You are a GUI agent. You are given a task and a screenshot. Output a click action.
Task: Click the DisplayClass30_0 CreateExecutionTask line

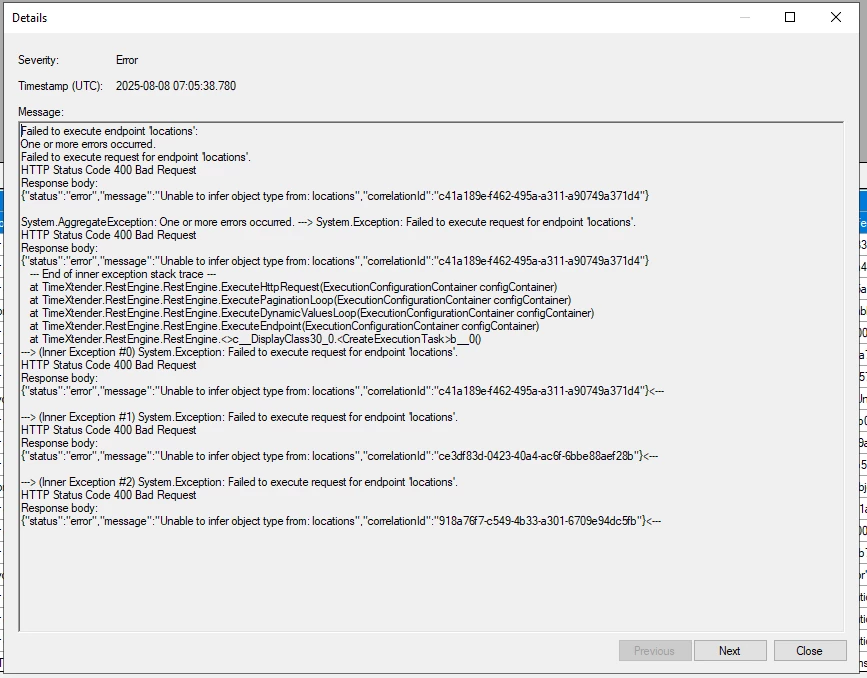(255, 339)
